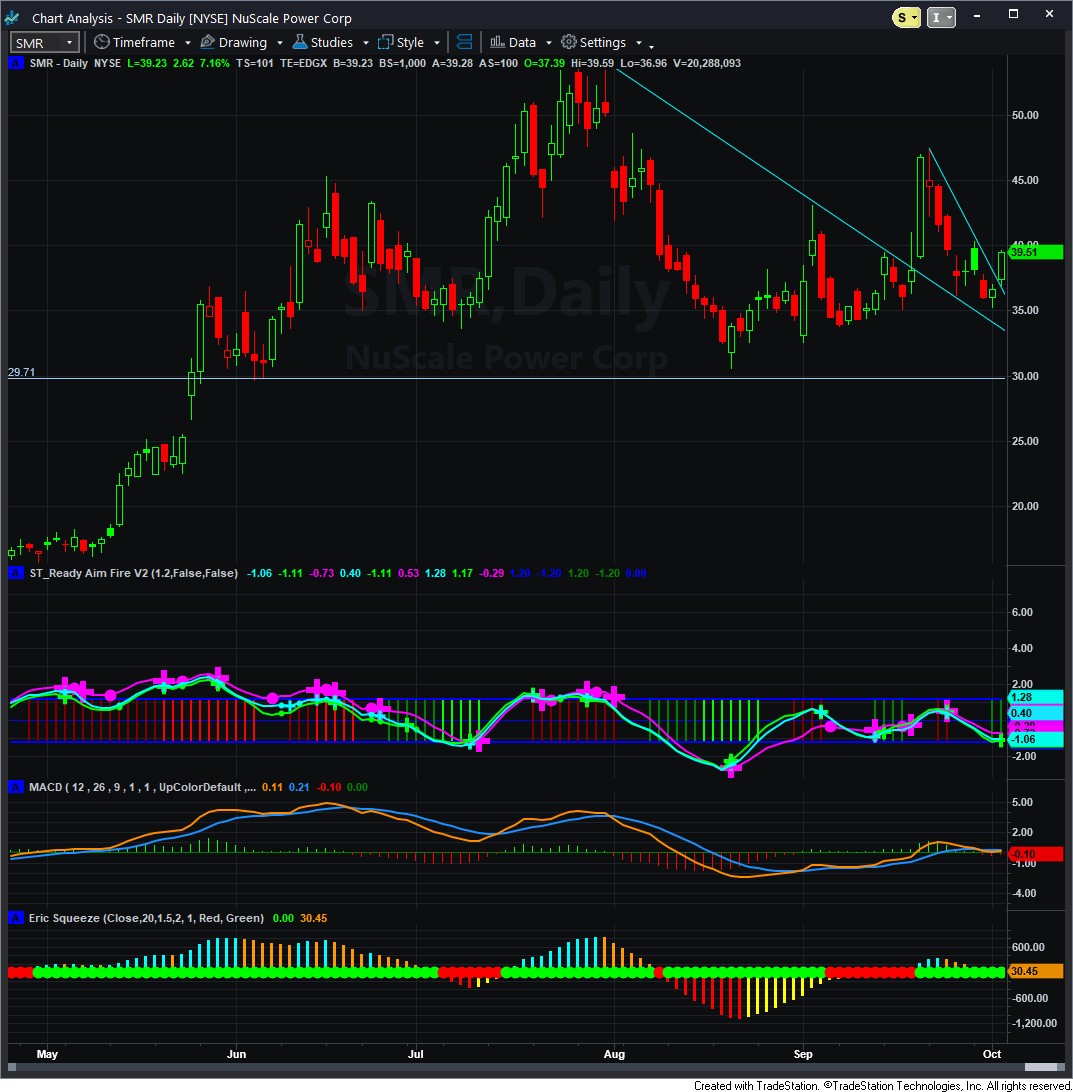
Task: Click the blue A badge beside MACD study
Action: coord(14,787)
